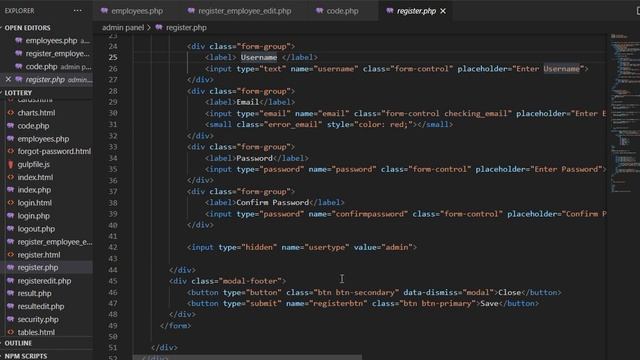The height and width of the screenshot is (360, 640).
Task: Open register_employee_e... file in tree
Action: point(54,242)
